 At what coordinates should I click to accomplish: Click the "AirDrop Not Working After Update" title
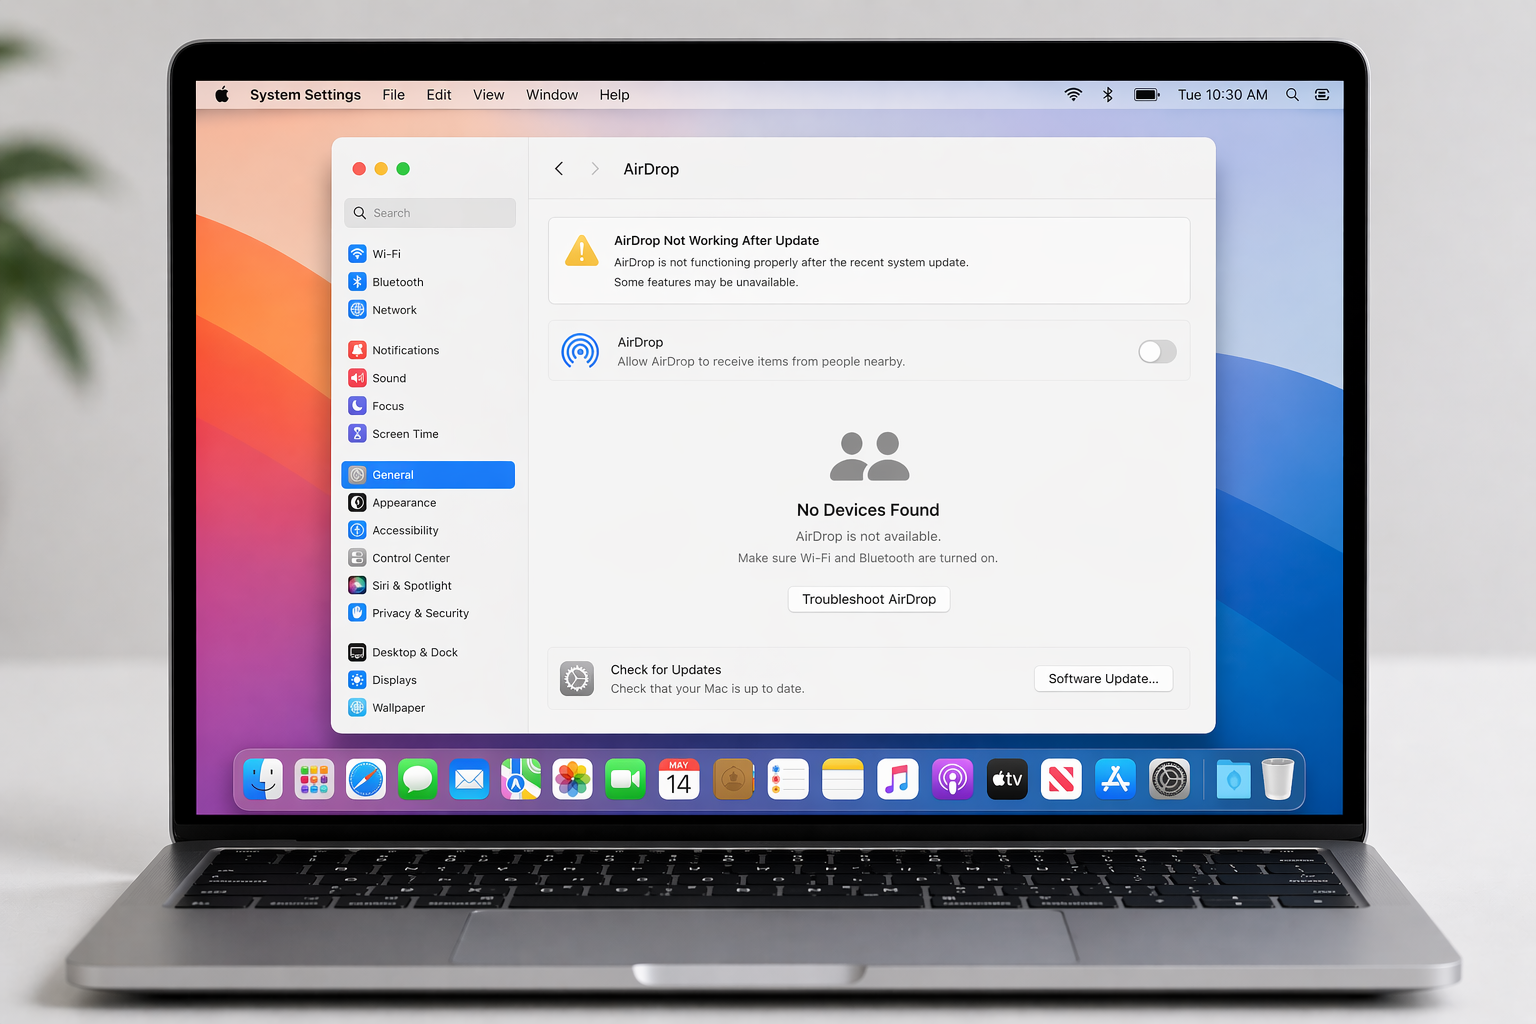(x=716, y=241)
